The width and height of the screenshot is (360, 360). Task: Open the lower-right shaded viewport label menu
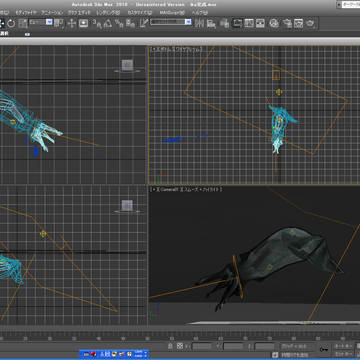coord(186,189)
